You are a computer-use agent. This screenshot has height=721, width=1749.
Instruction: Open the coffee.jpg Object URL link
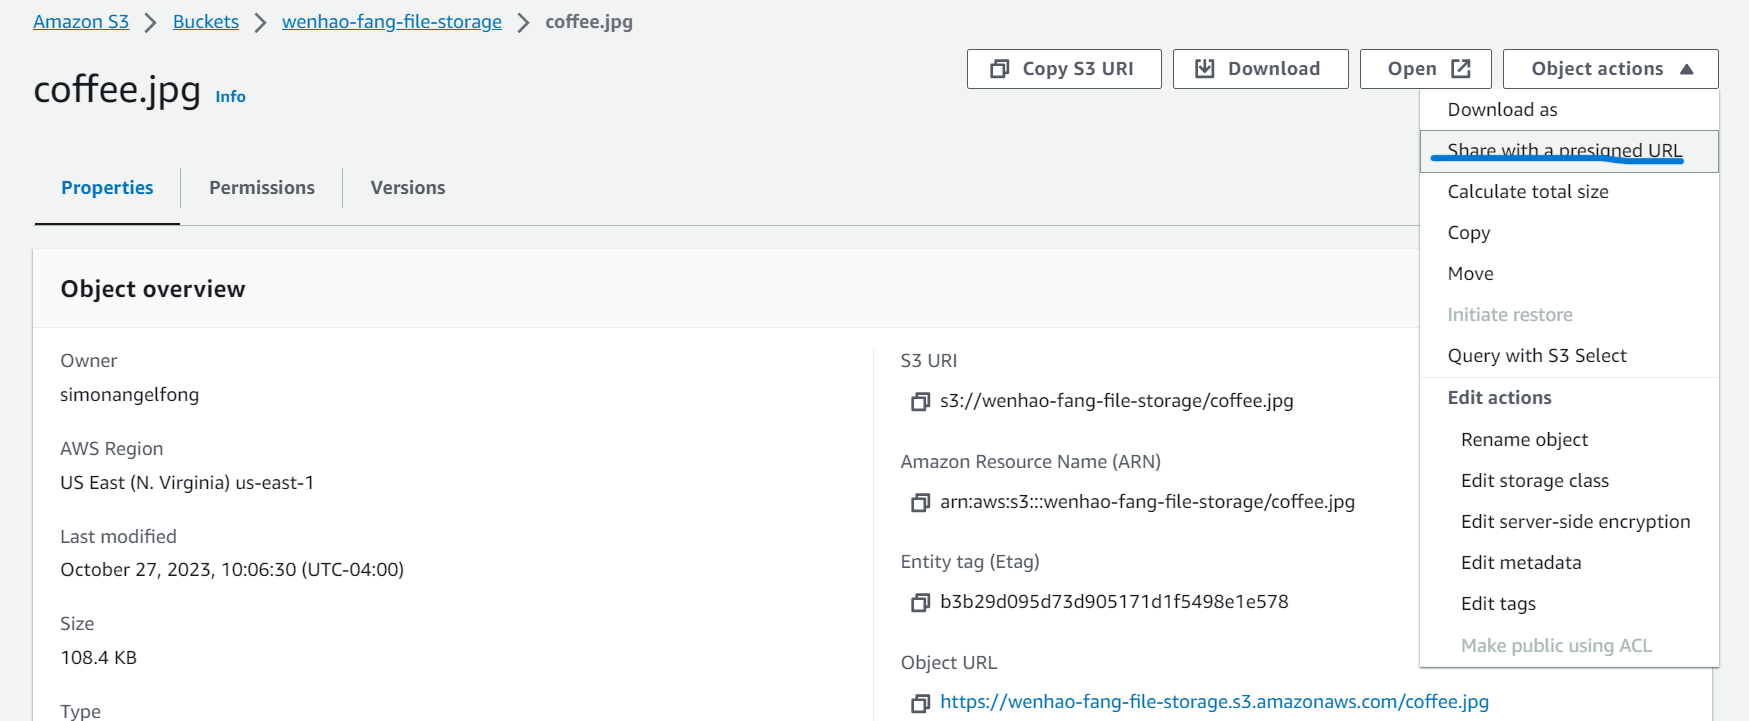(x=1214, y=702)
